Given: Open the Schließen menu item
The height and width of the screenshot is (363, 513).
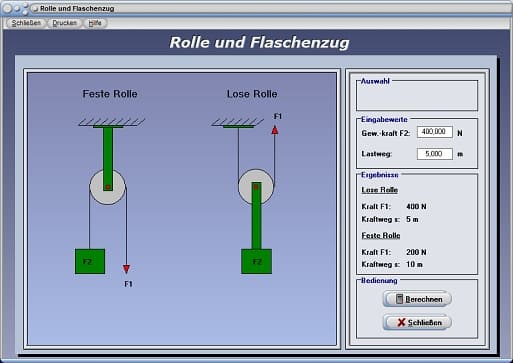Looking at the screenshot, I should (26, 23).
